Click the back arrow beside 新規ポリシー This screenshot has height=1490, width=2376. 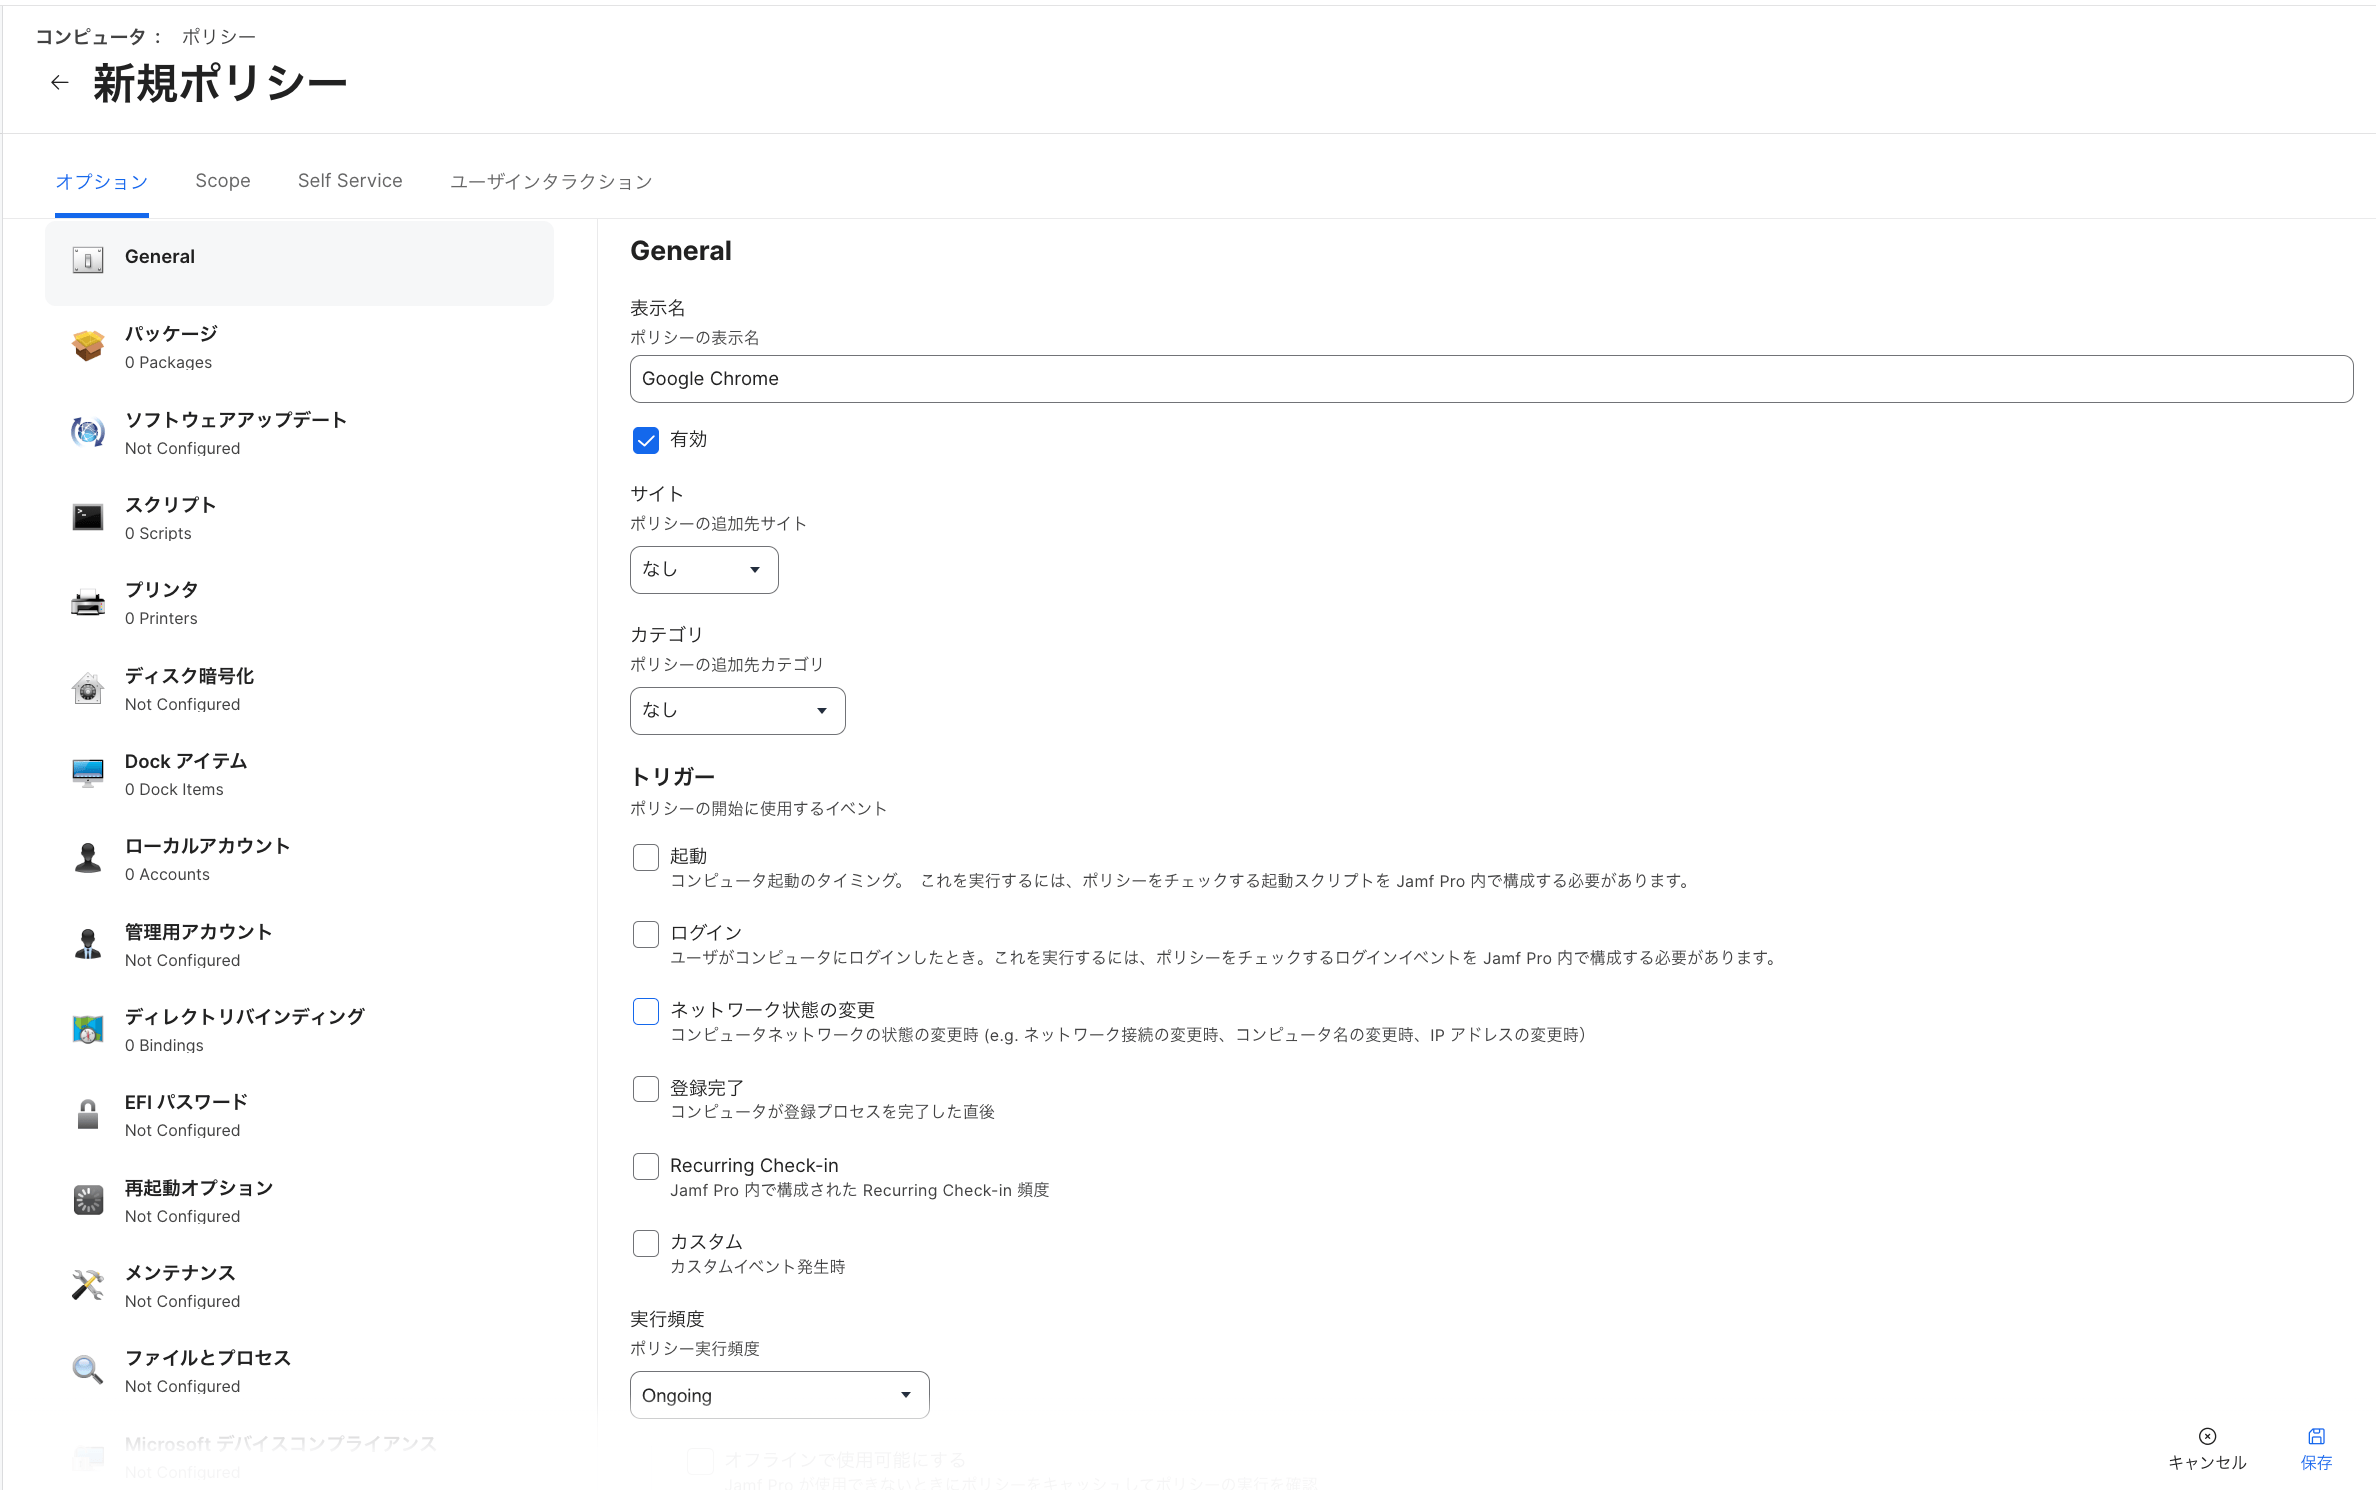pyautogui.click(x=60, y=83)
